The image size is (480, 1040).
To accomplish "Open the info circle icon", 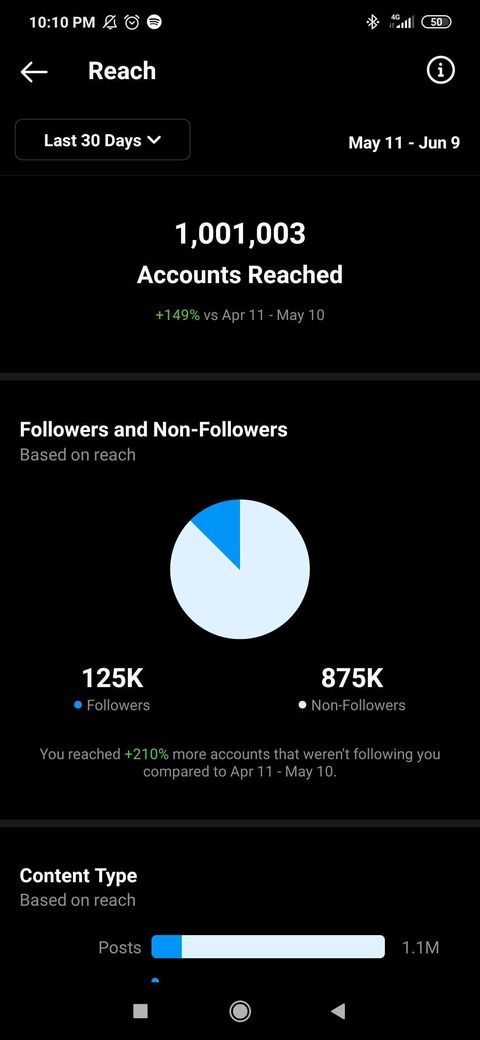I will [x=440, y=70].
